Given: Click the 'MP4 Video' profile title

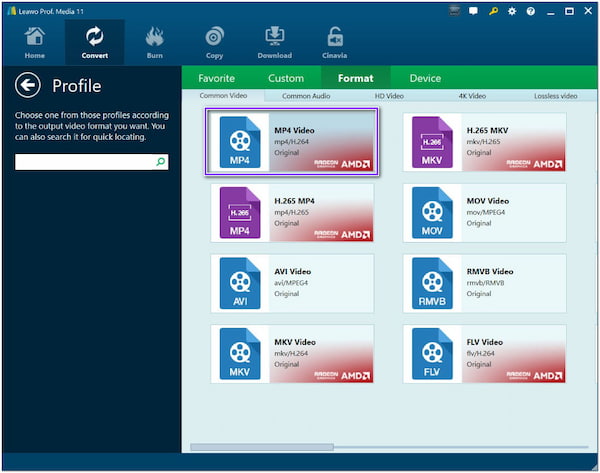Looking at the screenshot, I should [x=294, y=130].
